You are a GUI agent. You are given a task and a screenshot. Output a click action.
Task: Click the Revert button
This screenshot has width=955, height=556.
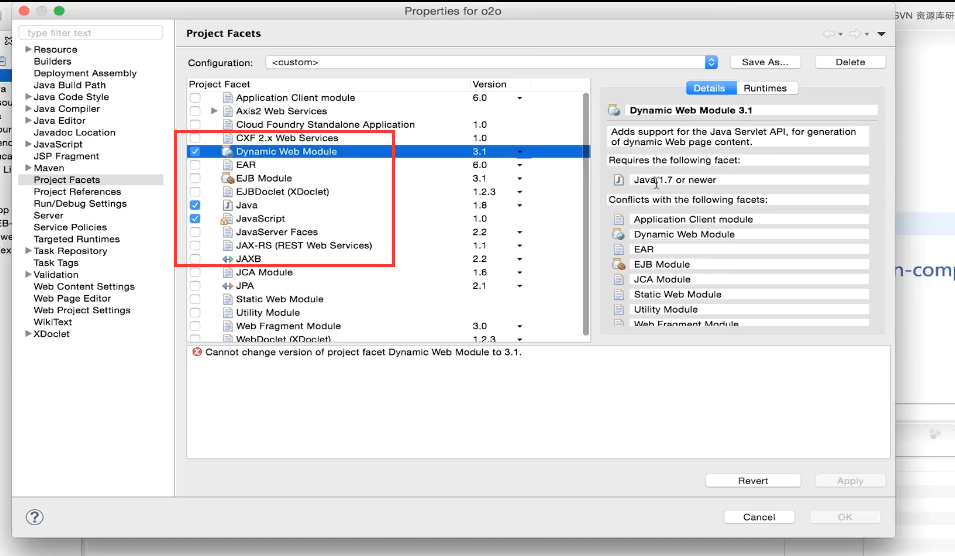(753, 480)
